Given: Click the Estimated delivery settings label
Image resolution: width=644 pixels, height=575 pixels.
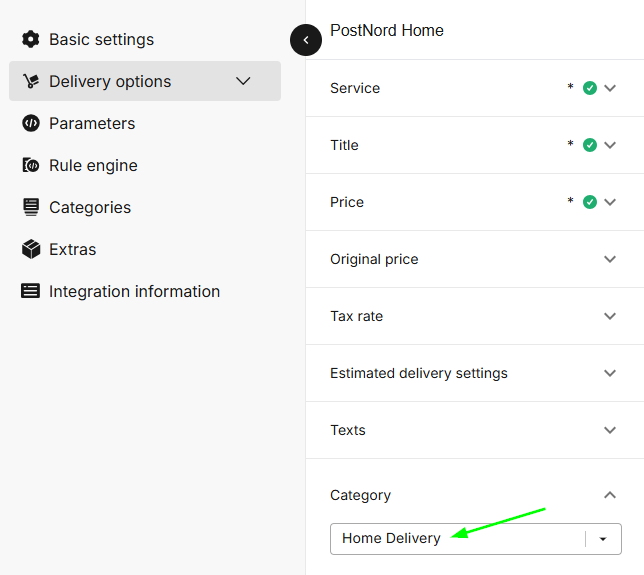Looking at the screenshot, I should [419, 373].
